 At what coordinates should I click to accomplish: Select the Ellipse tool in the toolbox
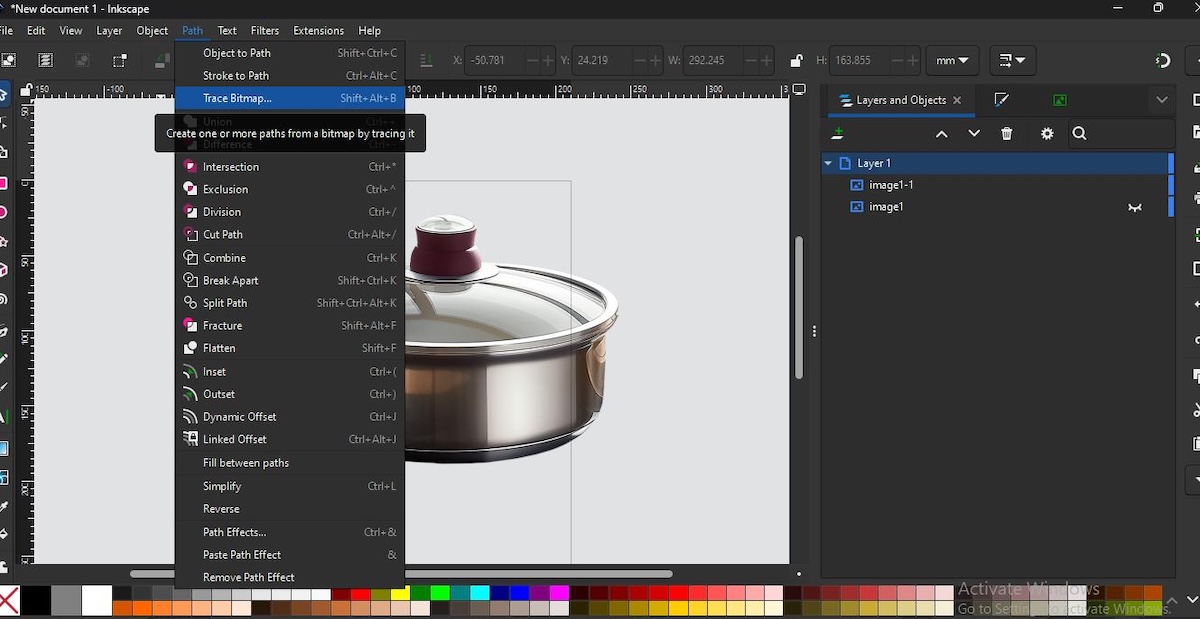pyautogui.click(x=4, y=212)
